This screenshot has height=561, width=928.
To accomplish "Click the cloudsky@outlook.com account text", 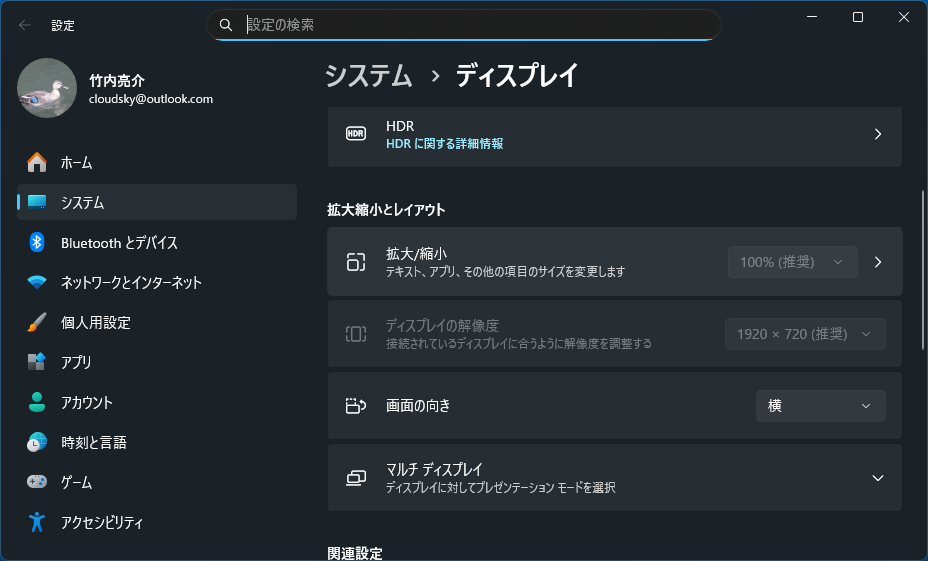I will pyautogui.click(x=151, y=99).
